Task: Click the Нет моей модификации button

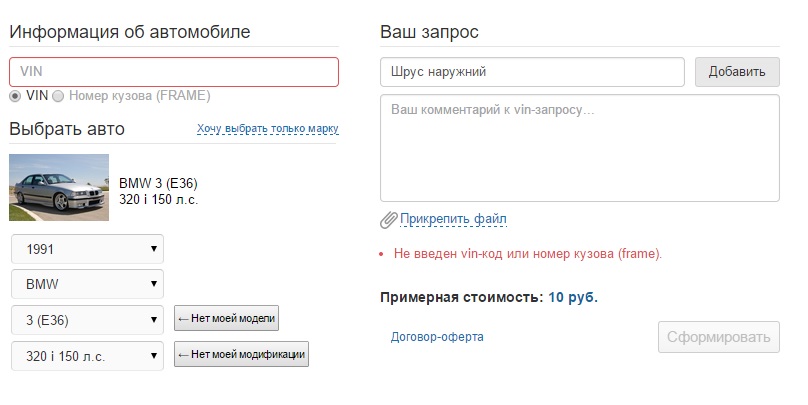Action: pos(241,354)
